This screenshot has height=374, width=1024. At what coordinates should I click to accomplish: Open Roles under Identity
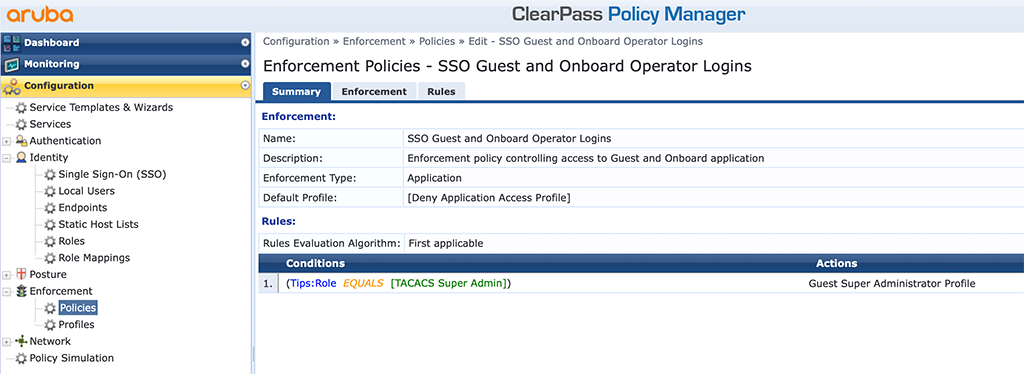pos(72,241)
